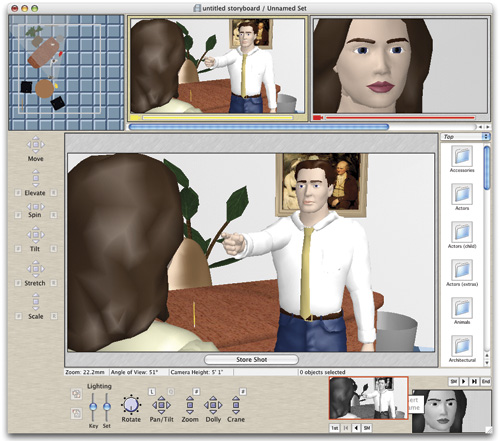The width and height of the screenshot is (500, 441).
Task: Open the Top library dropdown
Action: tap(465, 137)
